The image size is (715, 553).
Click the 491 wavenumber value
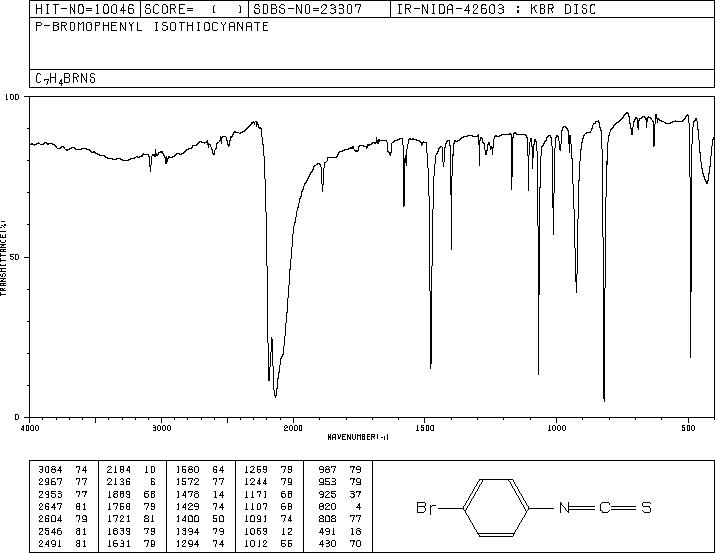pyautogui.click(x=327, y=532)
